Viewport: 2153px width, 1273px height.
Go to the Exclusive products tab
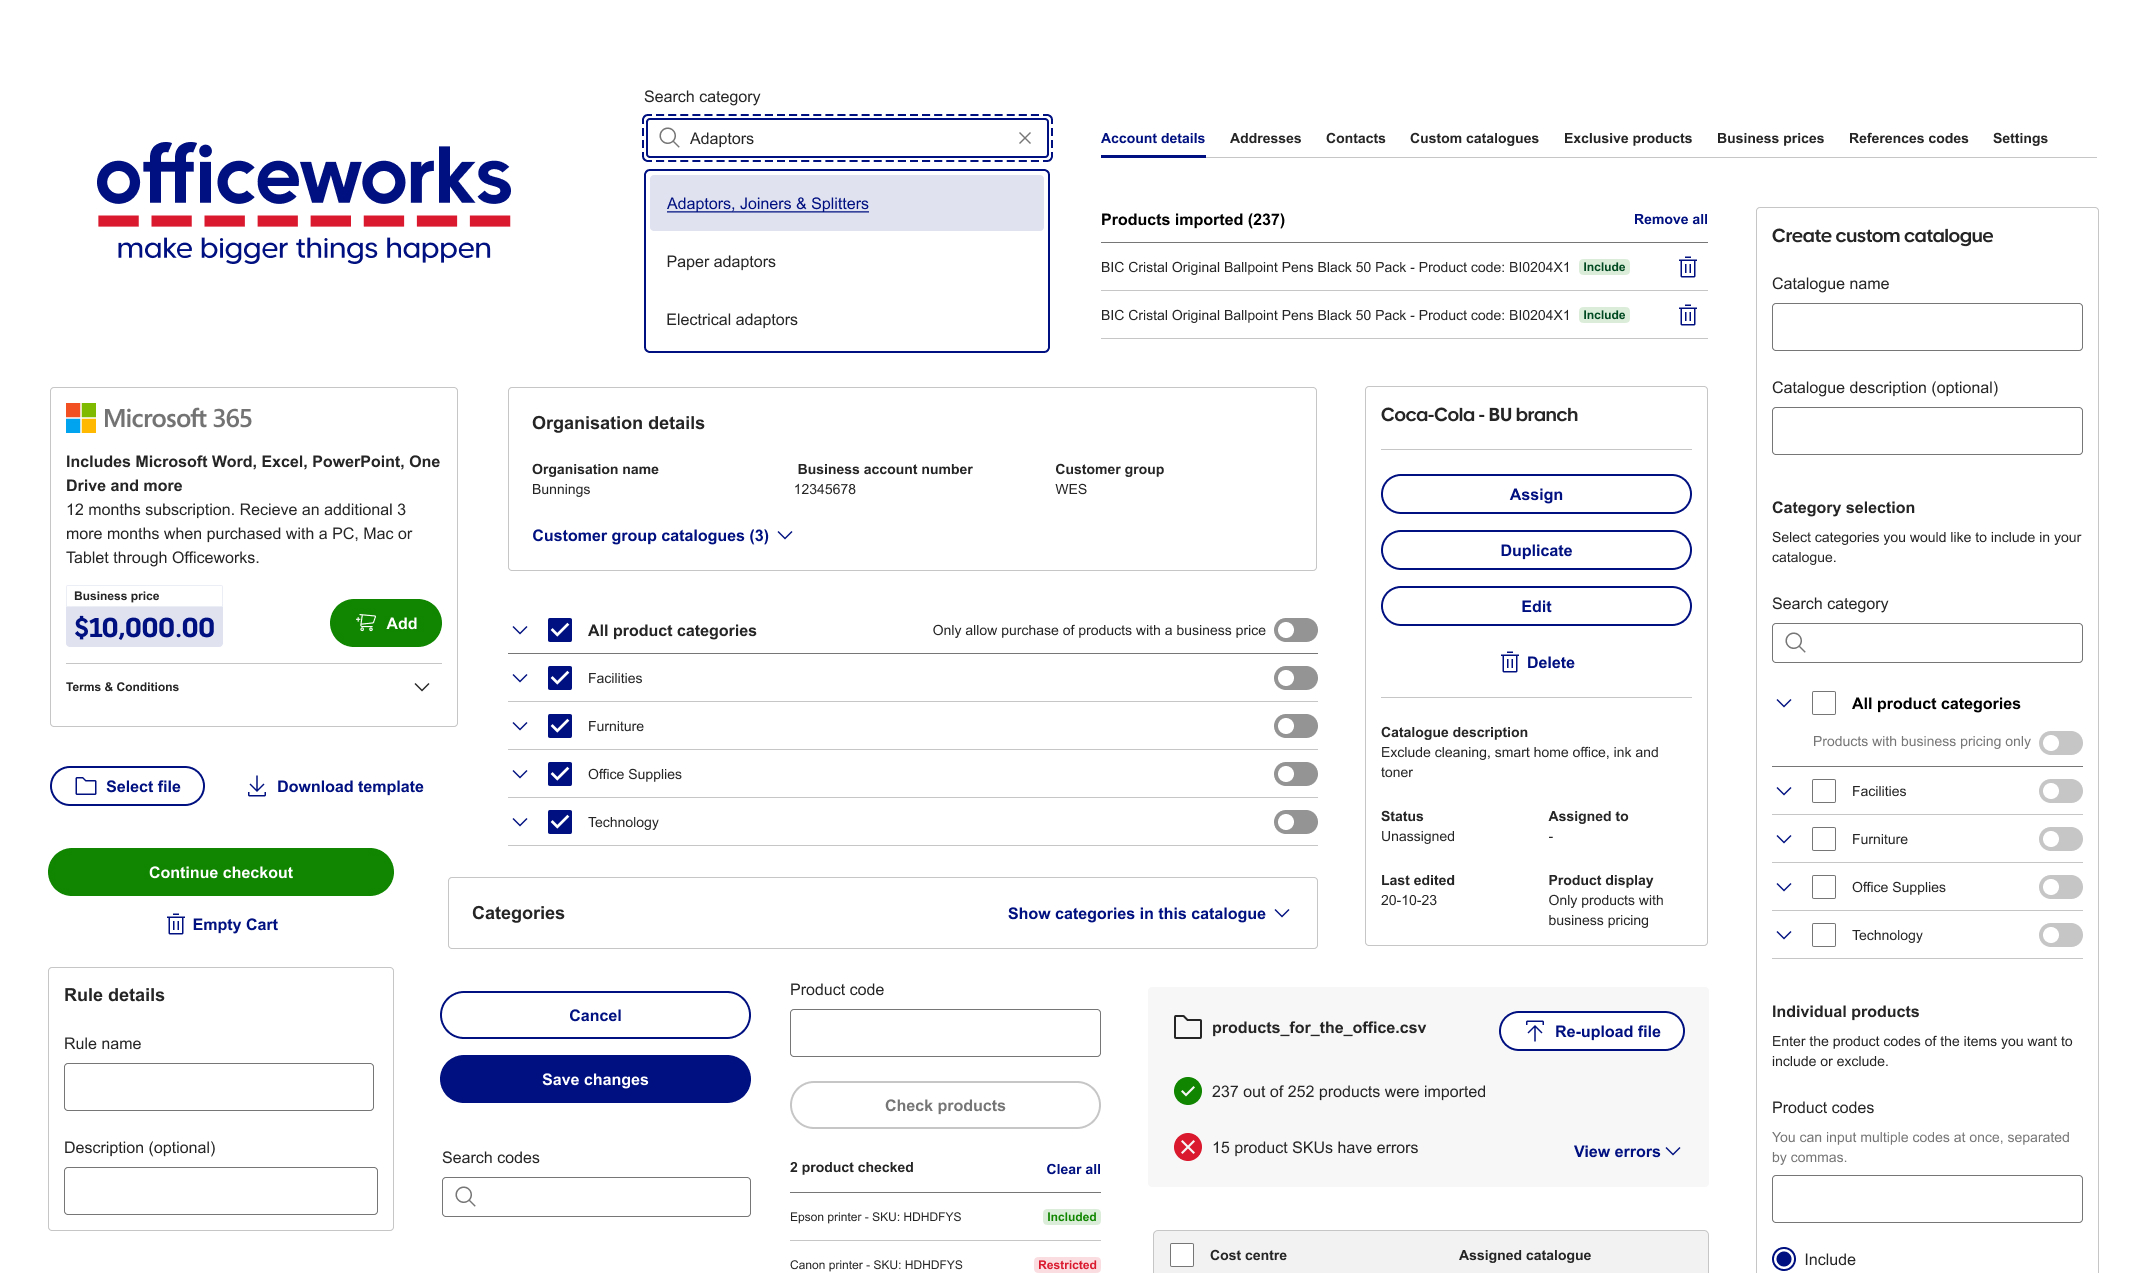pos(1627,138)
